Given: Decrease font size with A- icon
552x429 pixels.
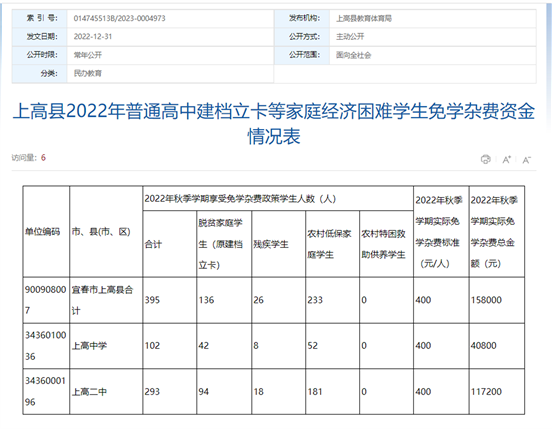Looking at the screenshot, I should (526, 160).
